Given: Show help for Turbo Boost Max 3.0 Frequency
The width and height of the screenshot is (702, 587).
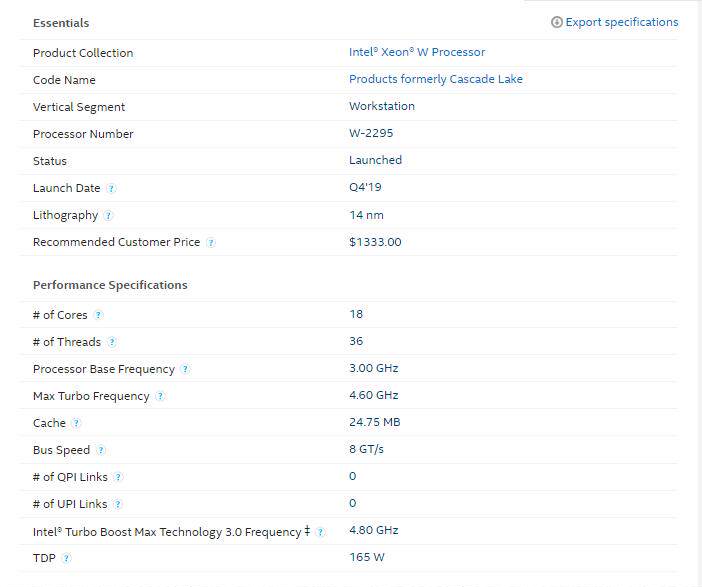Looking at the screenshot, I should [320, 532].
